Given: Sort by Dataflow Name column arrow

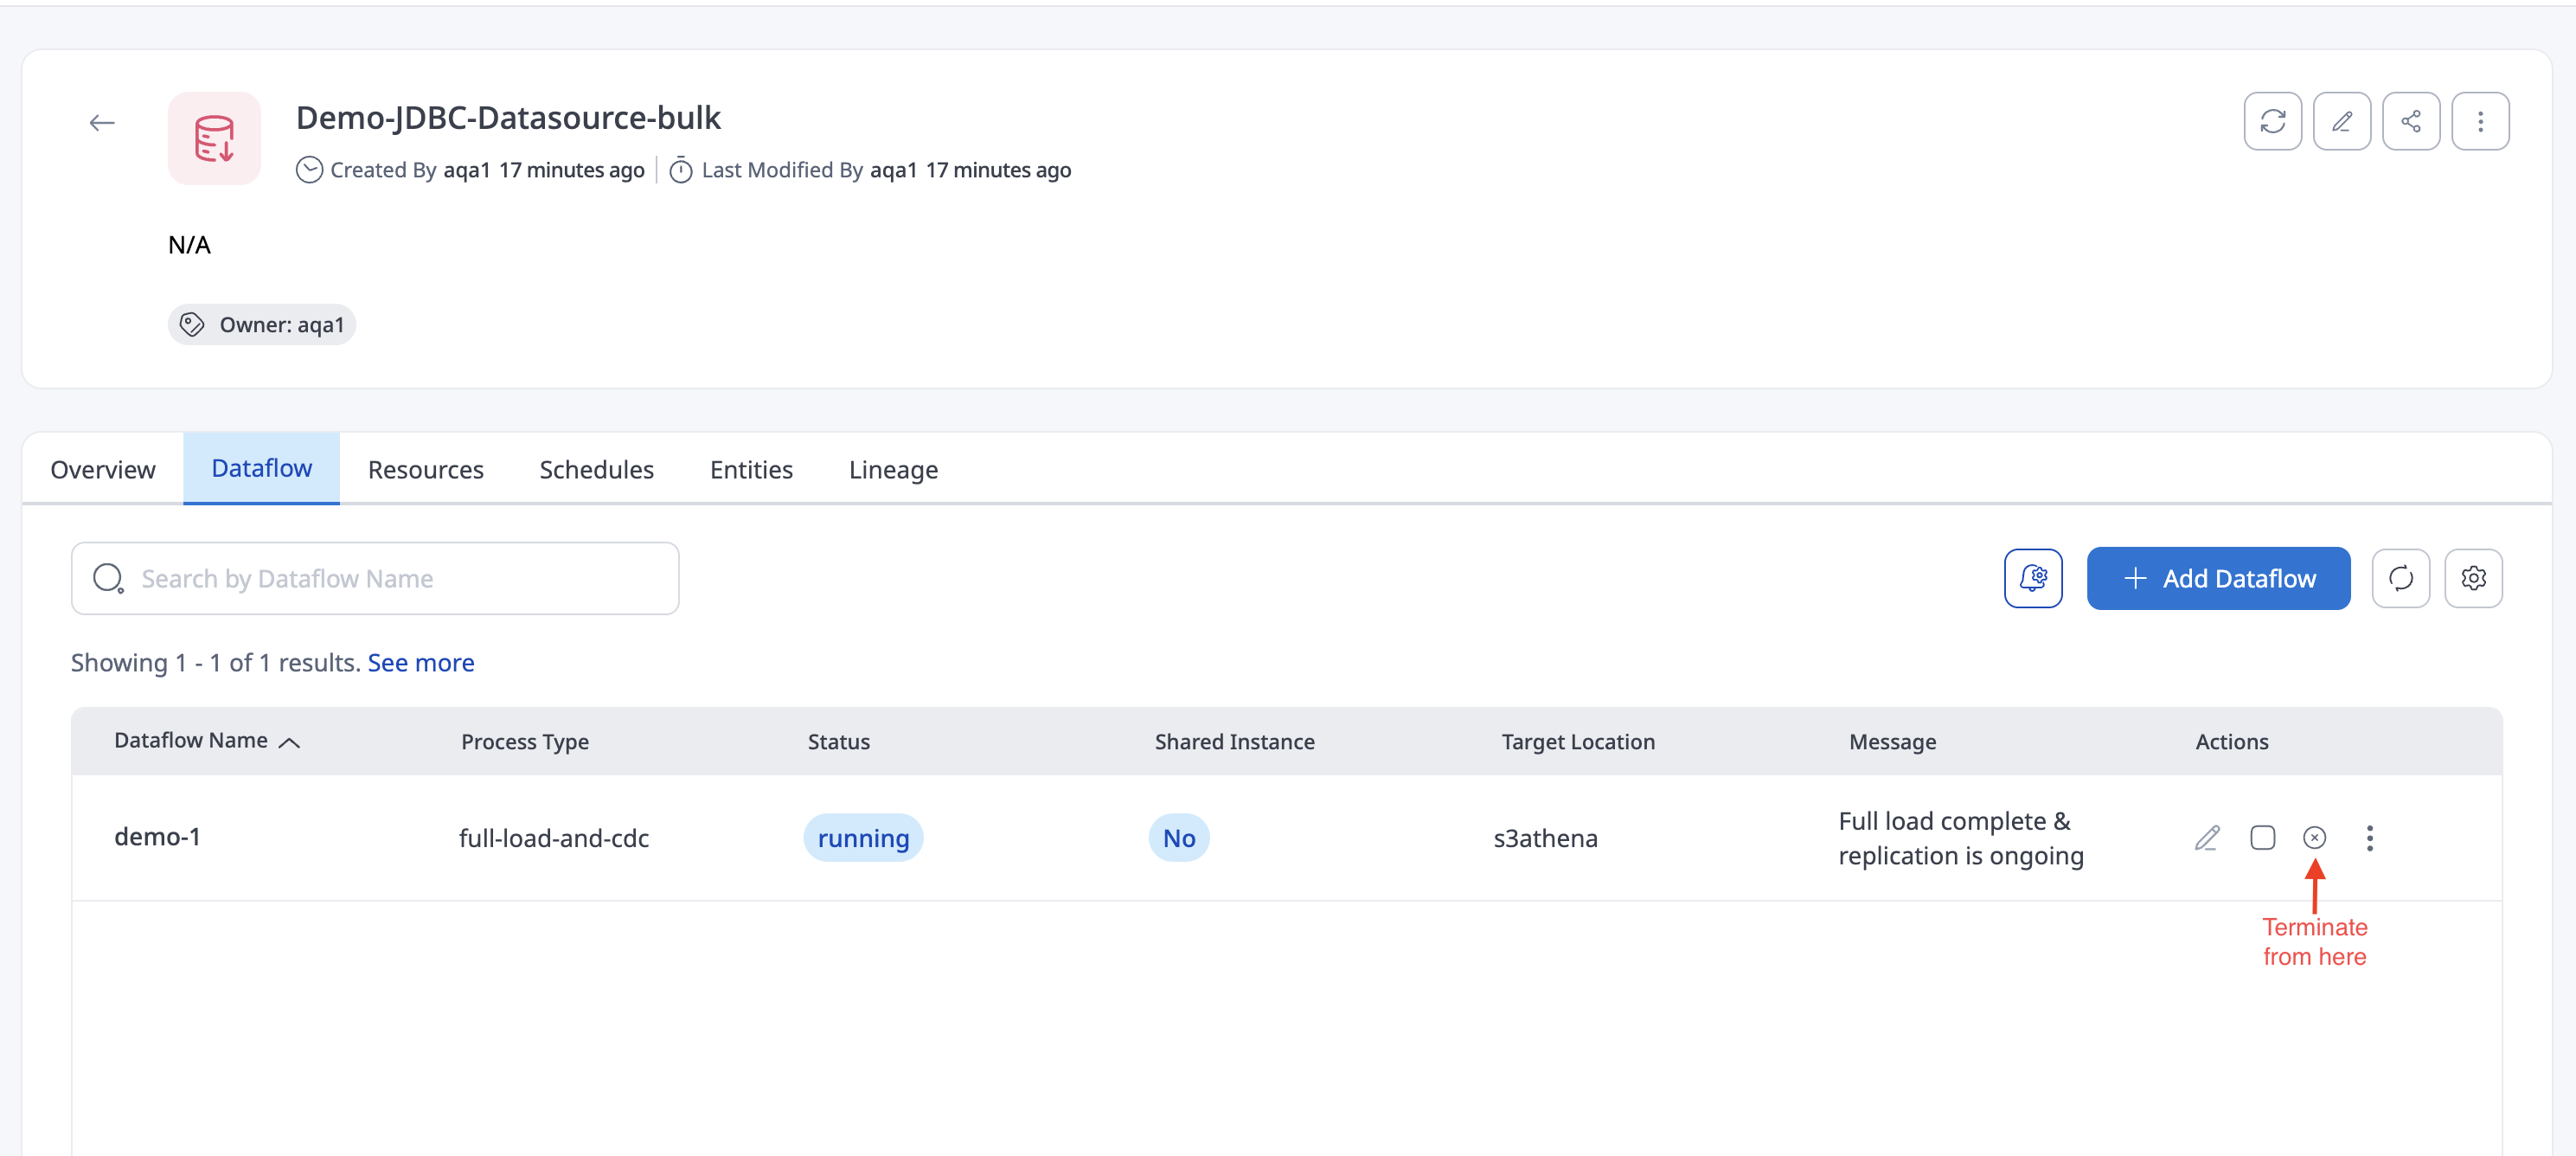Looking at the screenshot, I should 289,742.
